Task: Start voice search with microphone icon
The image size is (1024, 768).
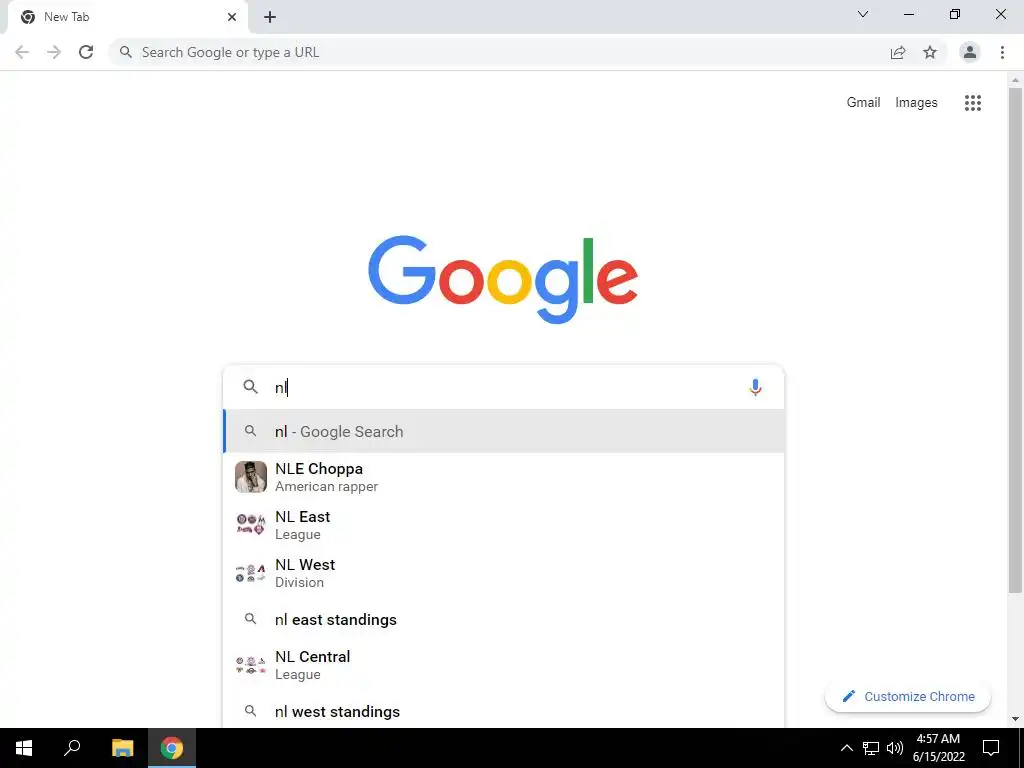Action: pos(755,388)
